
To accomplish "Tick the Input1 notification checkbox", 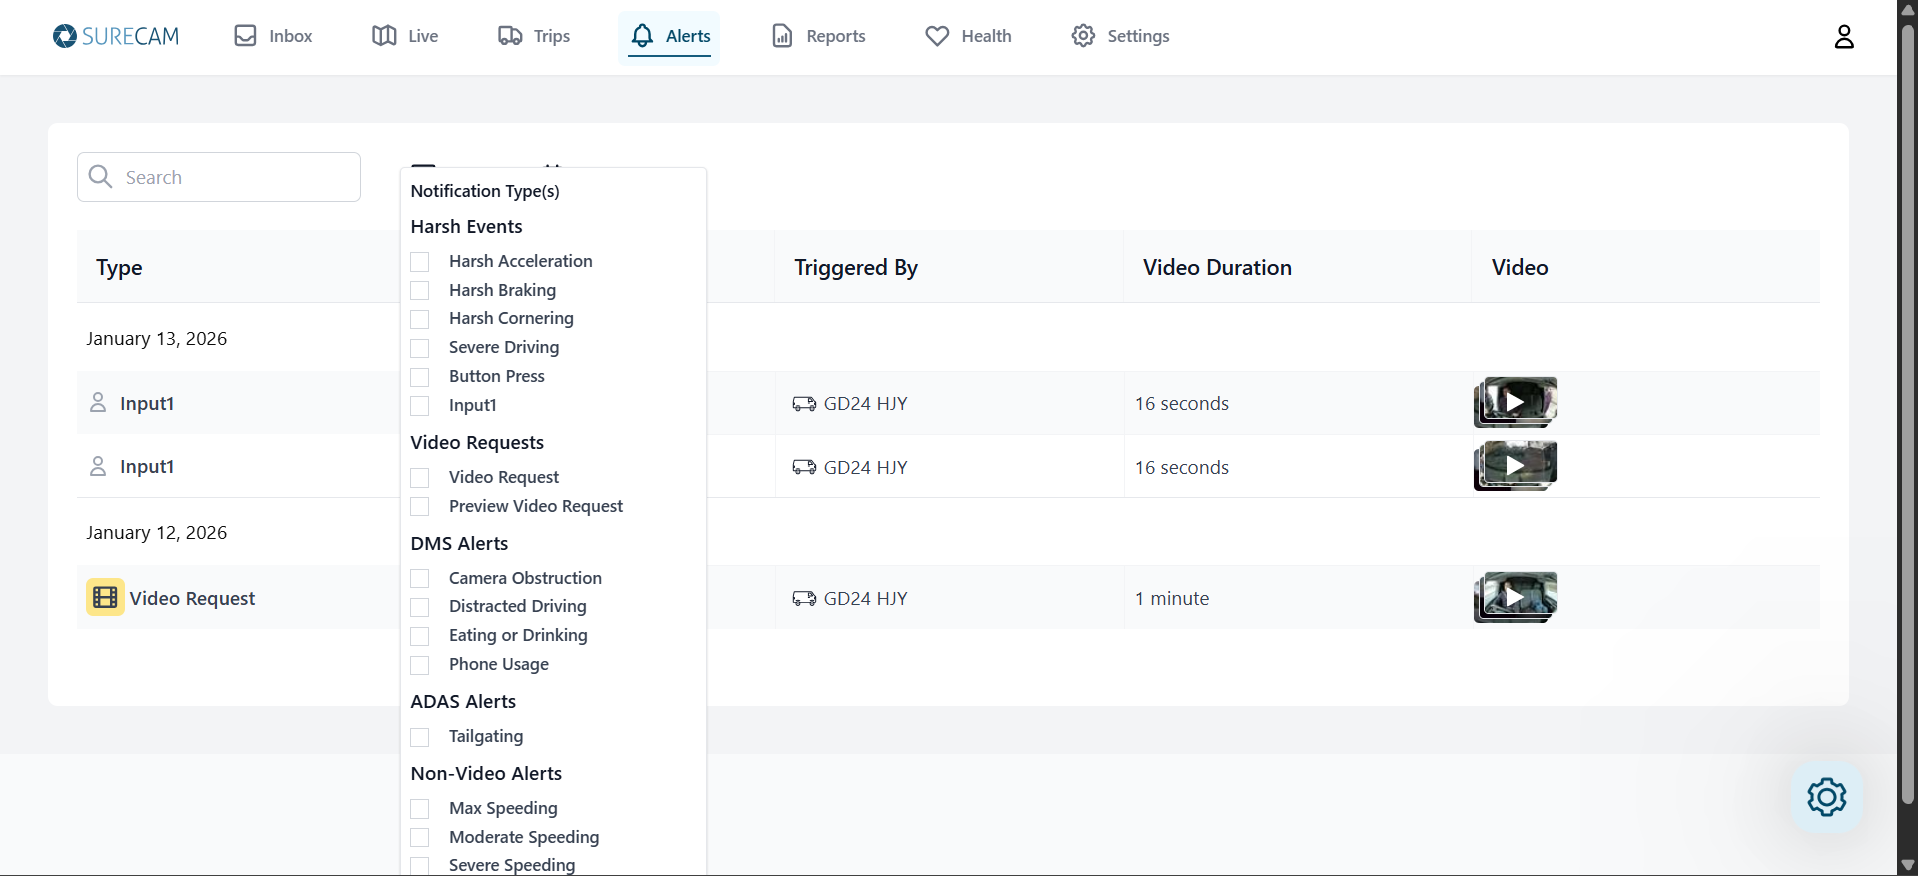I will 420,406.
